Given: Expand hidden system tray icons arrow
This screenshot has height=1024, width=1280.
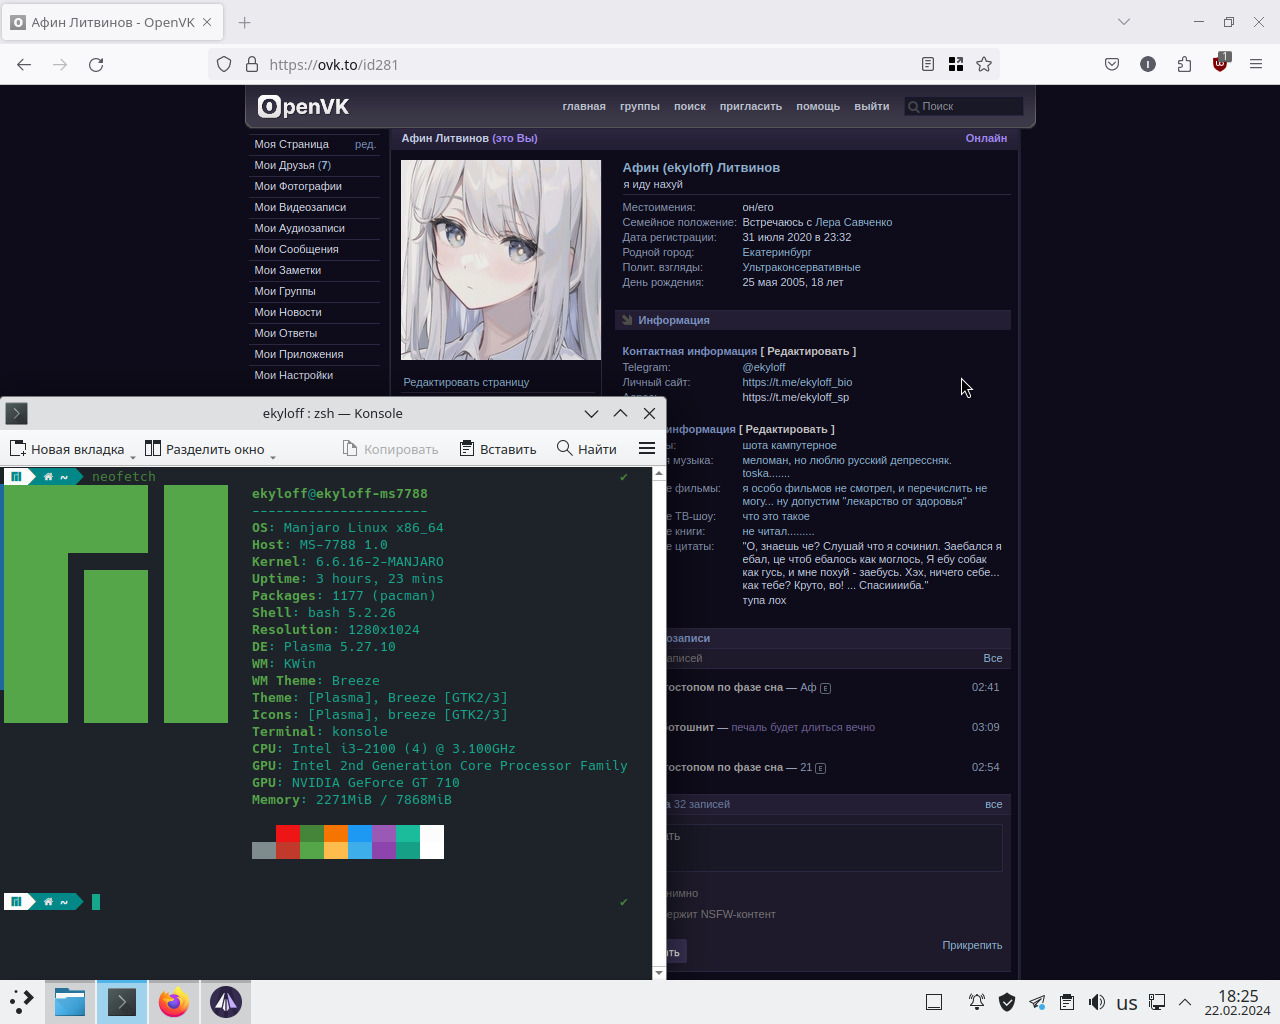Looking at the screenshot, I should click(x=1185, y=1002).
